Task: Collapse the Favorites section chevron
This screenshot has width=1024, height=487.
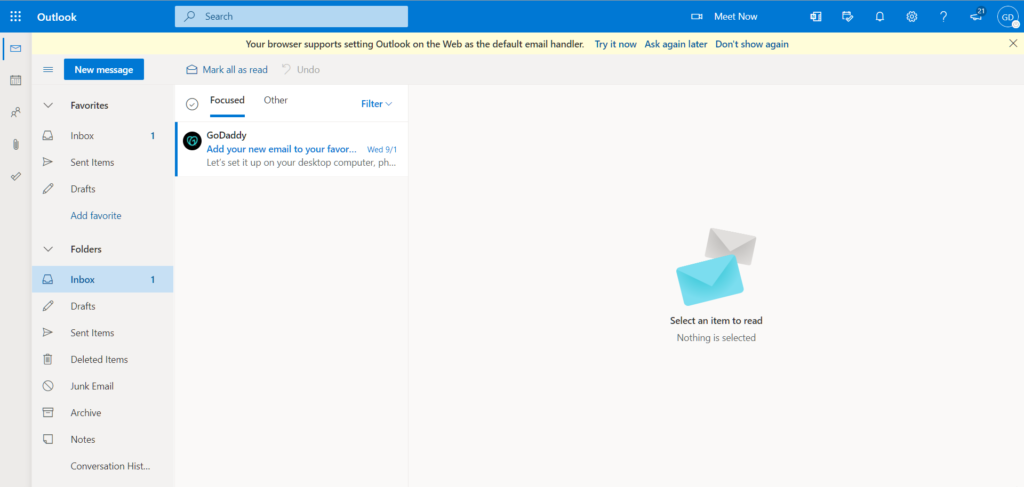Action: coord(48,105)
